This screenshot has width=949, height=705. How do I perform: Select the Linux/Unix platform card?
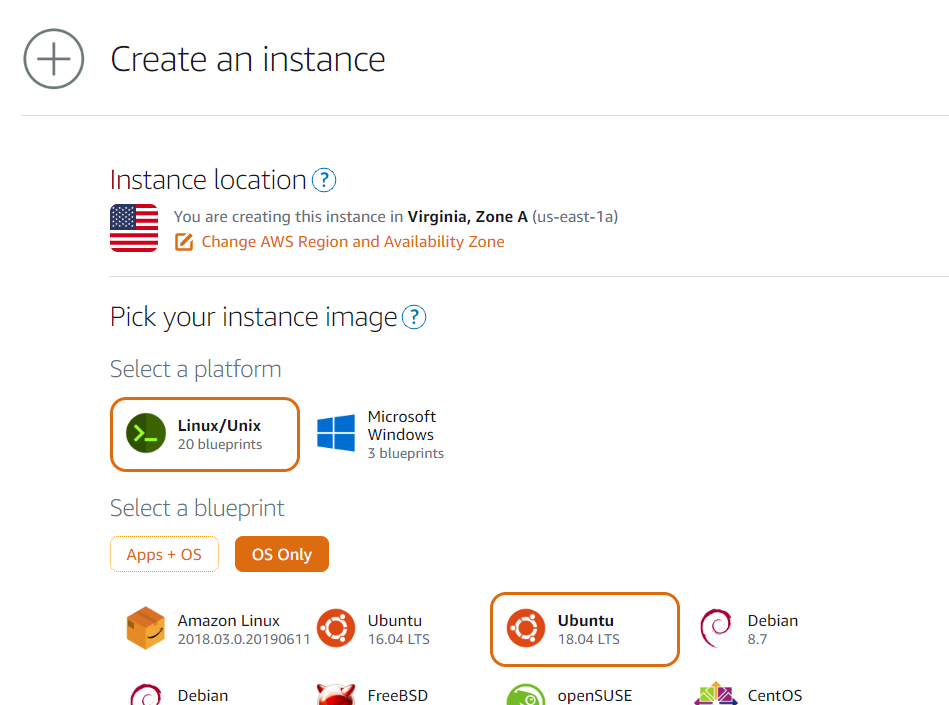point(205,434)
